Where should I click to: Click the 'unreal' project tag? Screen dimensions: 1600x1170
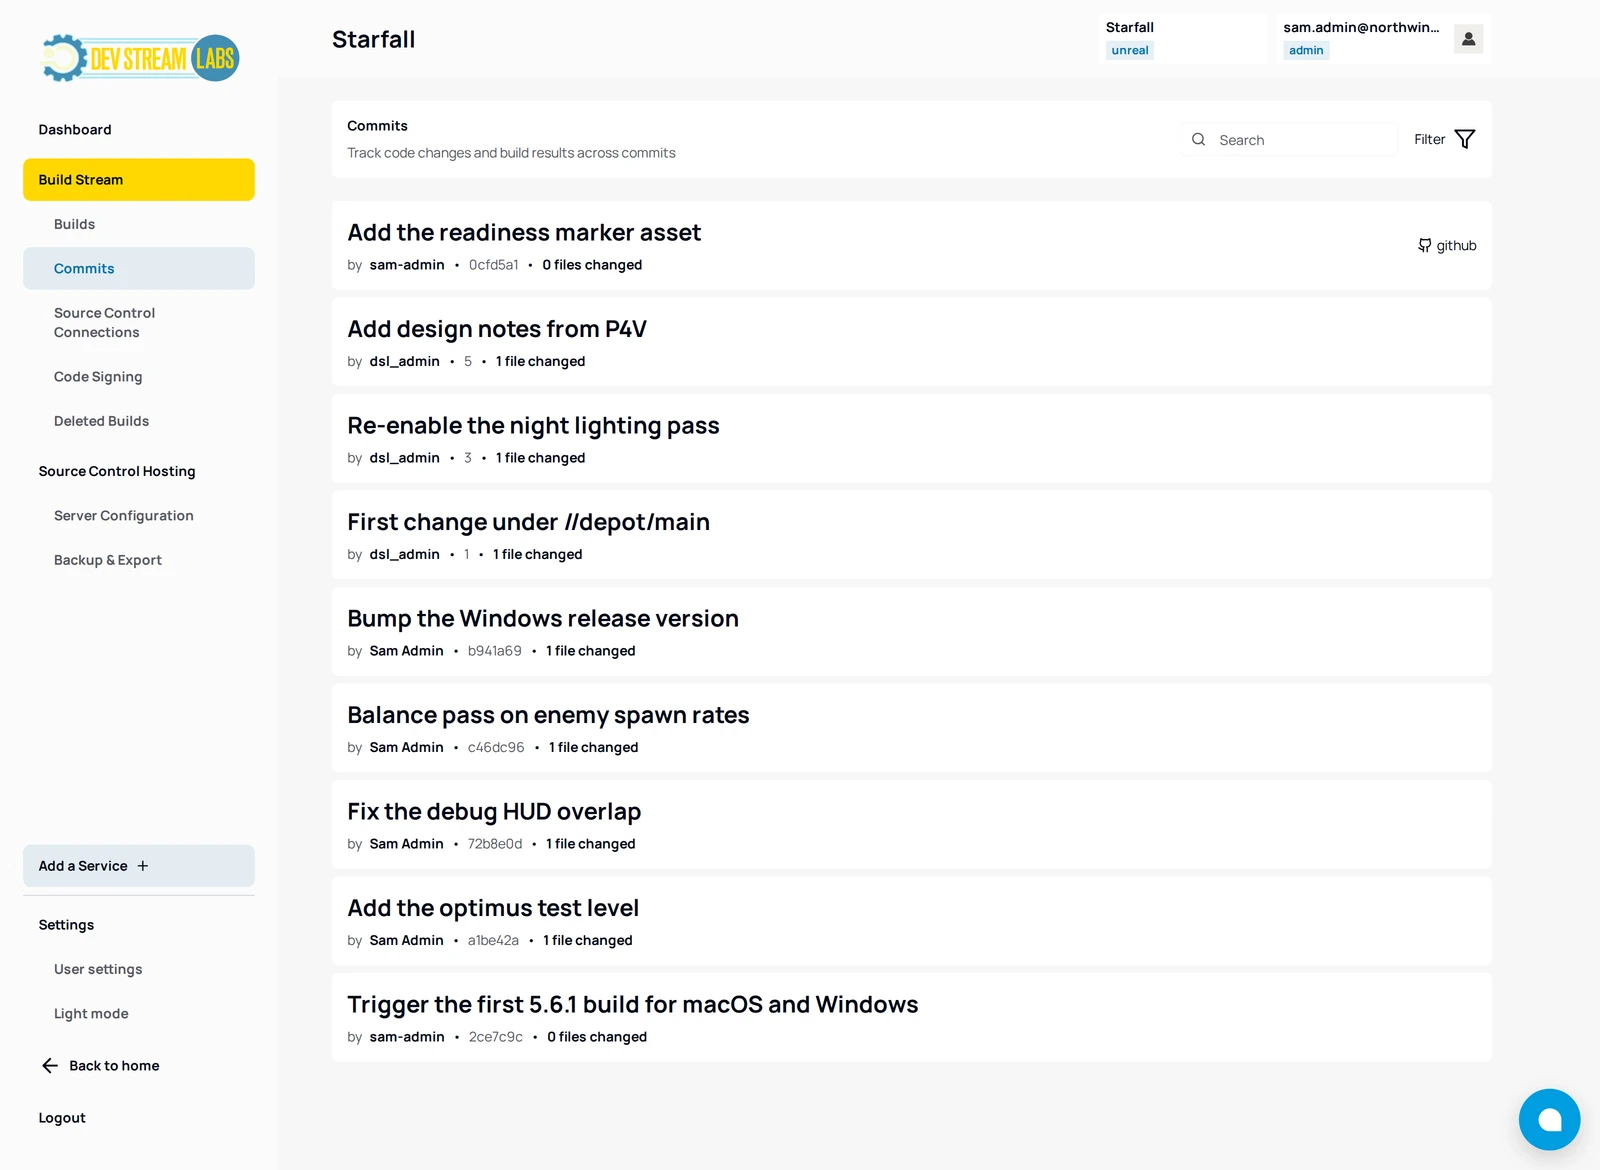tap(1130, 50)
